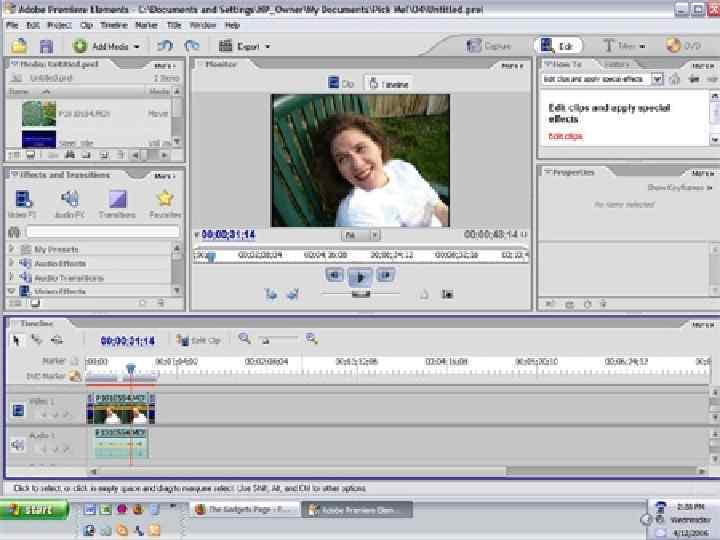The width and height of the screenshot is (720, 540).
Task: Click the Undo arrow in toolbar
Action: (x=164, y=46)
